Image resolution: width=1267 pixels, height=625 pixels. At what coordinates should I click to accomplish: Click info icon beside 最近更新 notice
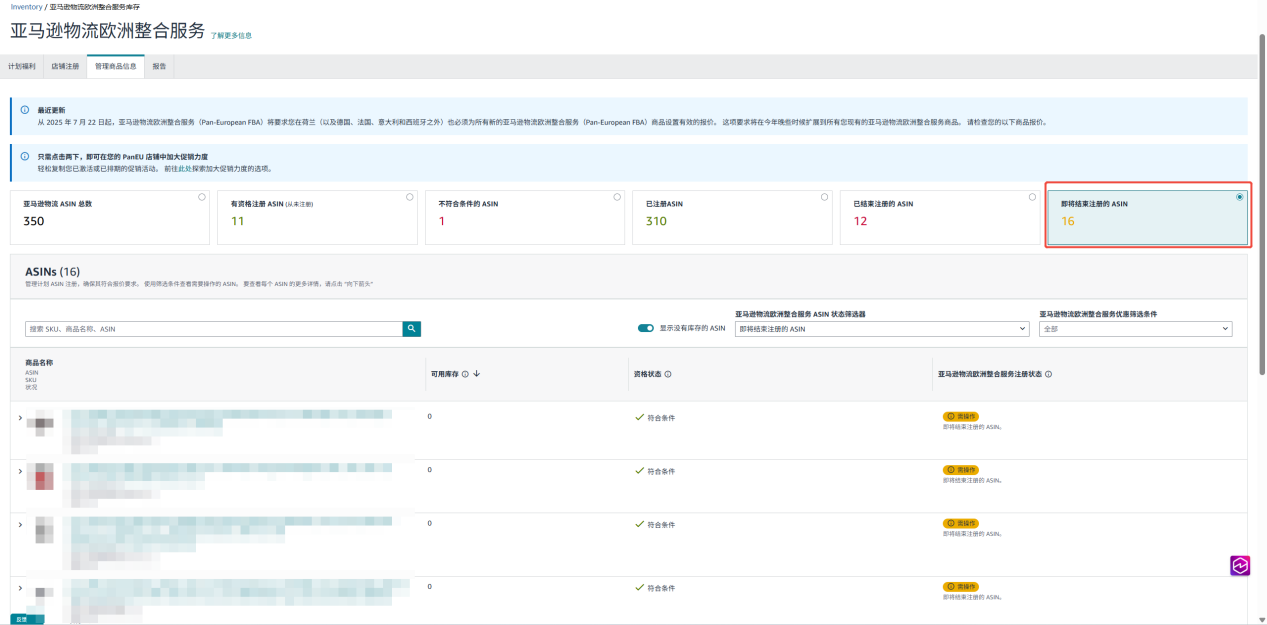[x=25, y=109]
